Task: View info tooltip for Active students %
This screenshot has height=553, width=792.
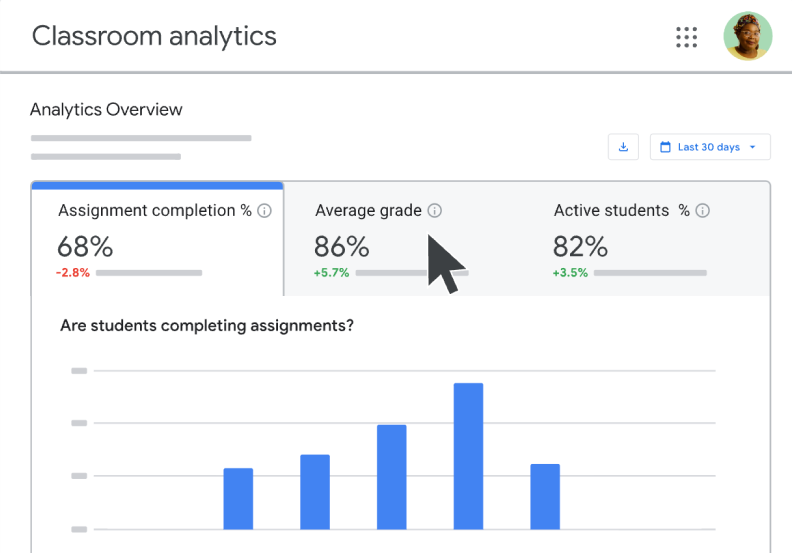Action: point(702,211)
